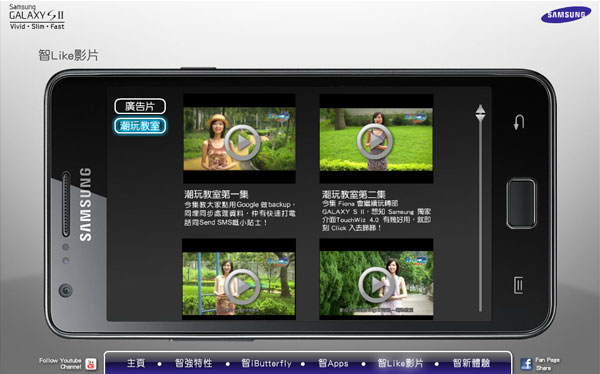600x374 pixels.
Task: Click the phone's back arrow key
Action: pyautogui.click(x=519, y=122)
